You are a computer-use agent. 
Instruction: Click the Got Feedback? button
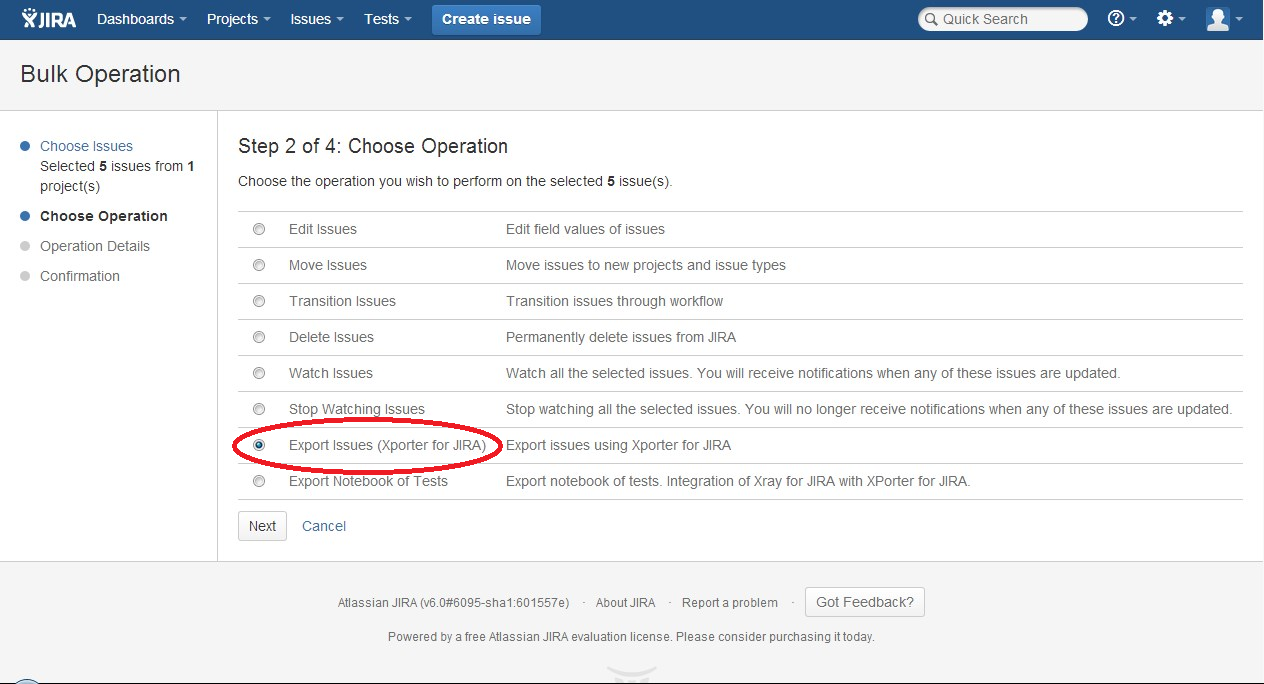pyautogui.click(x=865, y=602)
